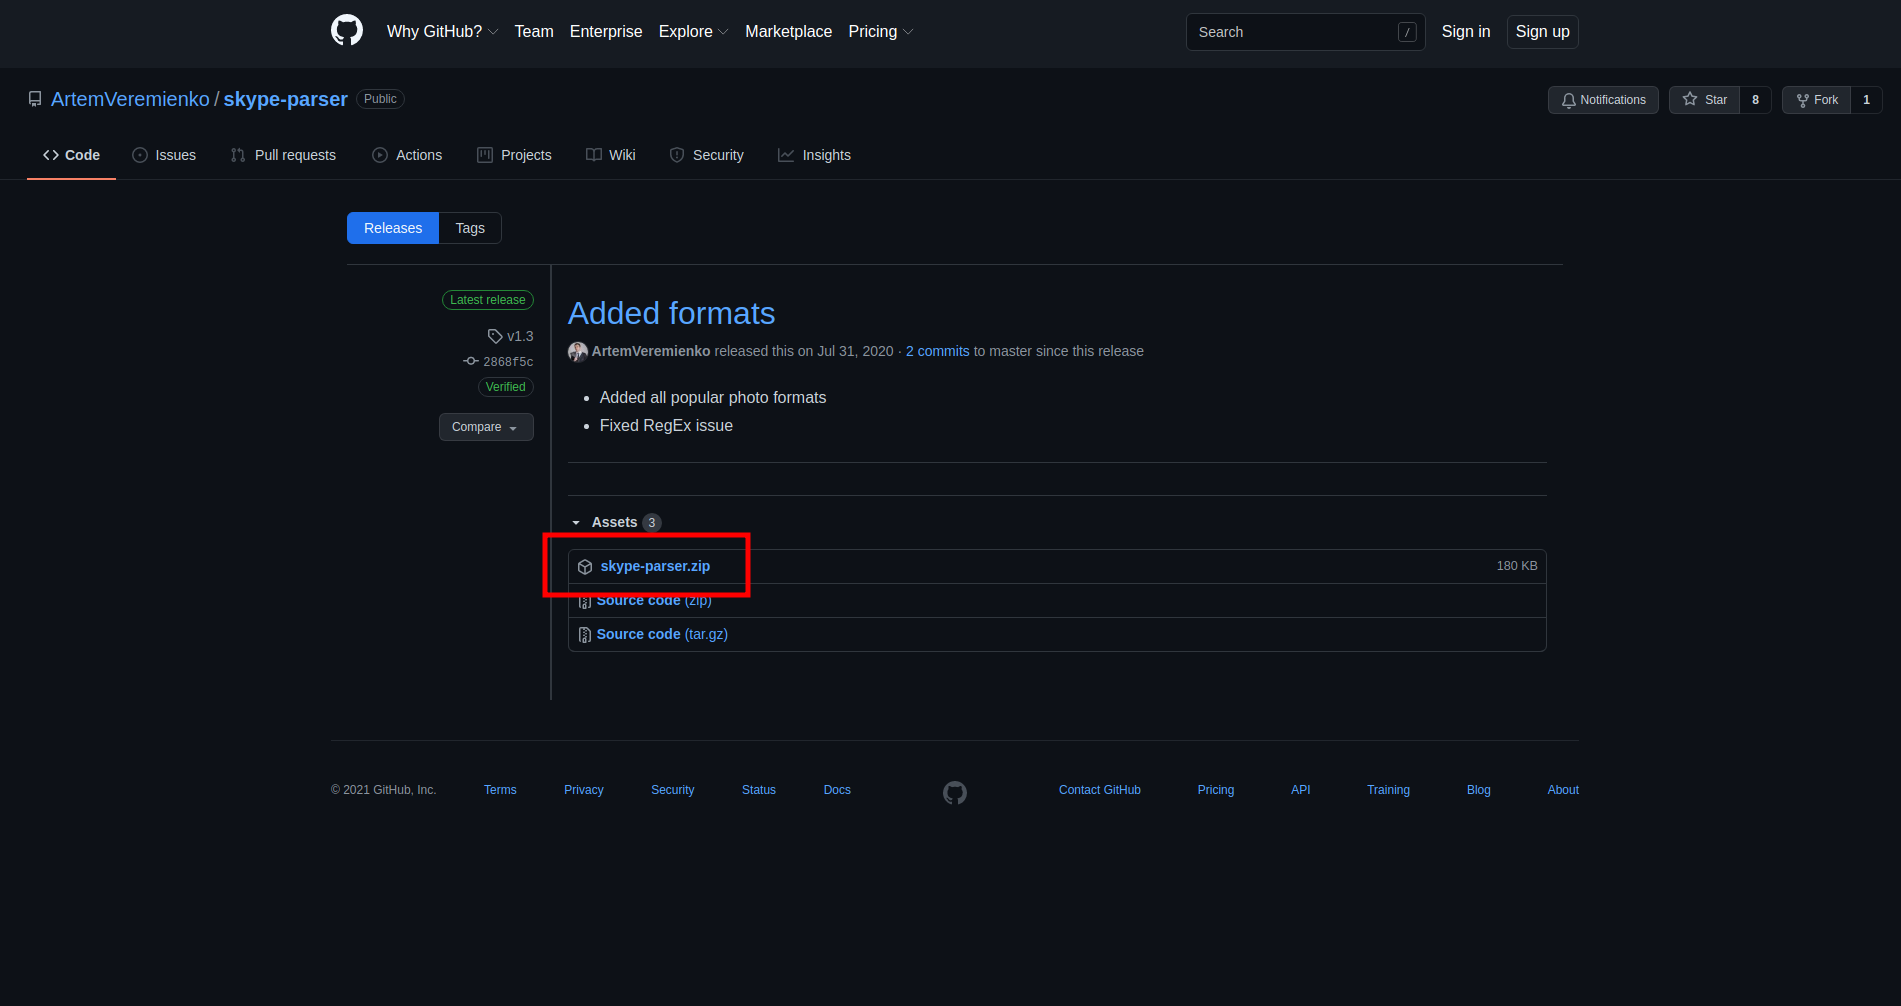Screen dimensions: 1901x1006
Task: Open the stargazers count 8
Action: click(x=1755, y=100)
